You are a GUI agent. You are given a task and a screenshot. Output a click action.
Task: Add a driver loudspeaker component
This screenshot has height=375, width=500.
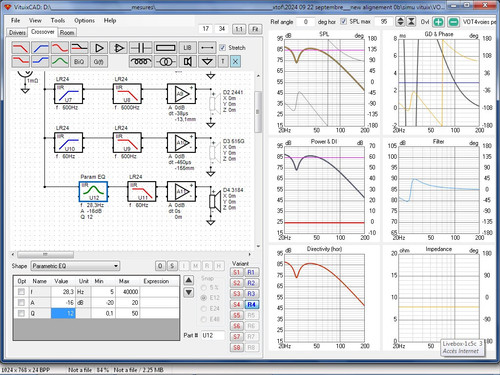(187, 61)
